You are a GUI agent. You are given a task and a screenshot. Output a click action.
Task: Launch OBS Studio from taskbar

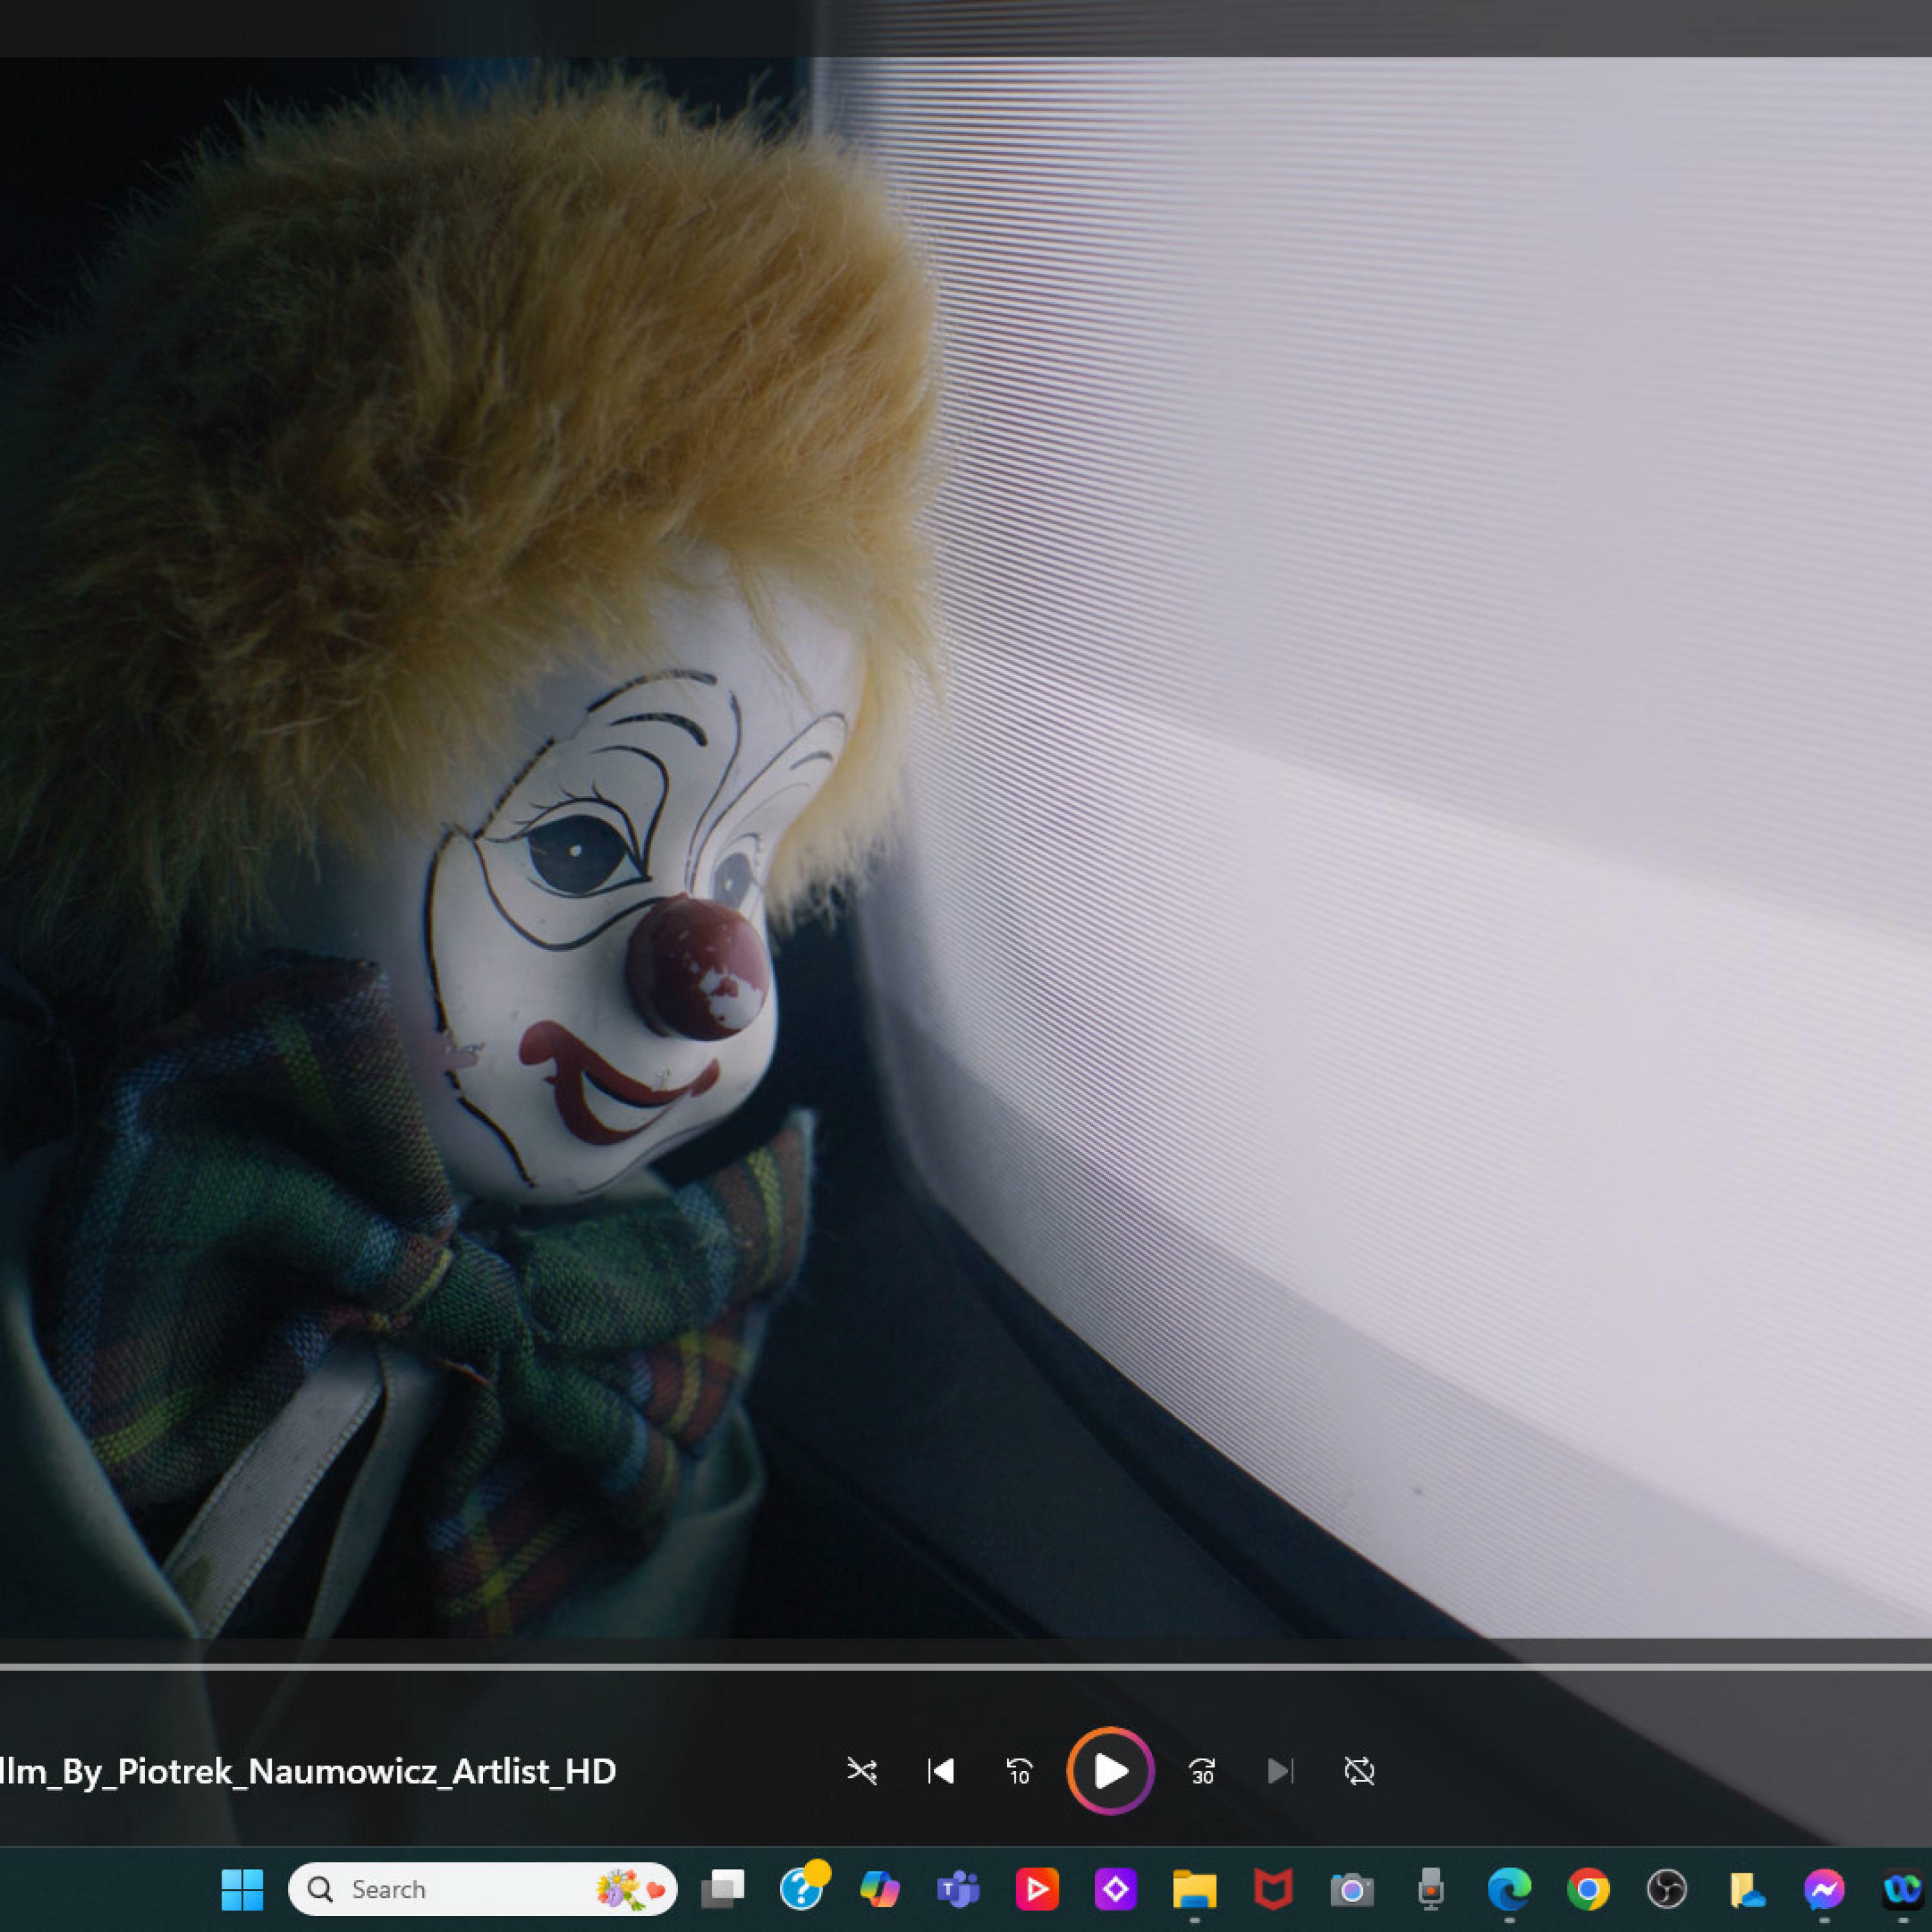coord(1667,1889)
